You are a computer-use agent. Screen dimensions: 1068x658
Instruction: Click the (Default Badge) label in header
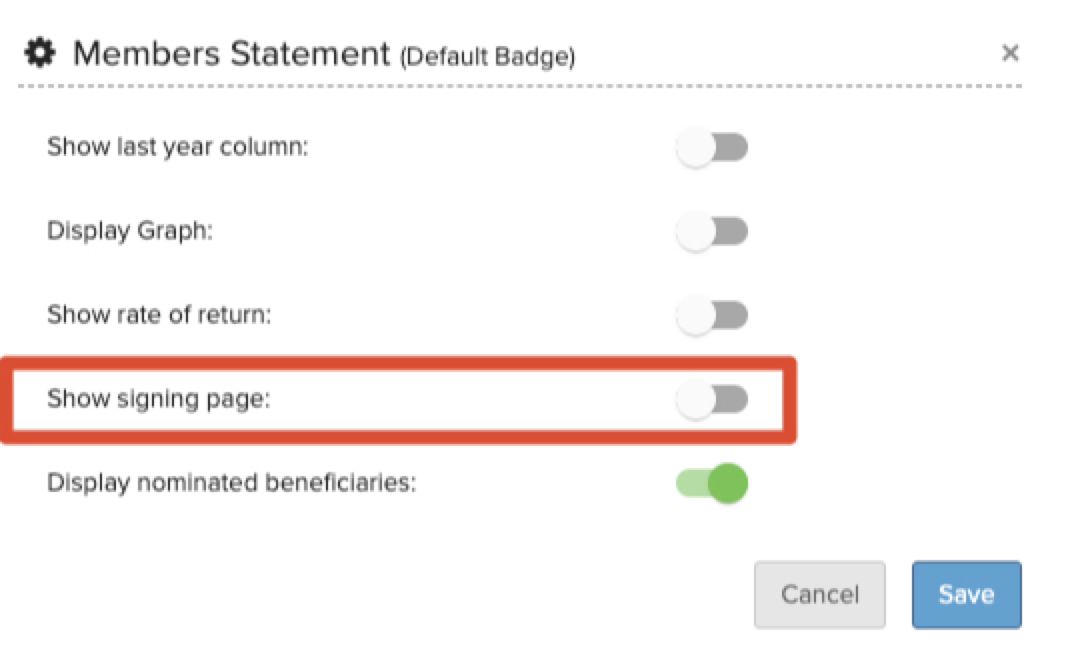(x=487, y=57)
